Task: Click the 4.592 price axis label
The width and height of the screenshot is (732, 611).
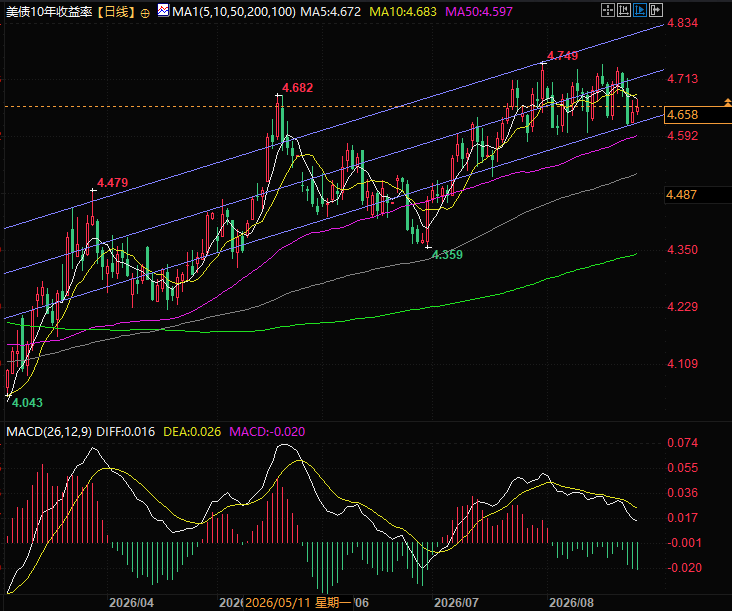Action: (x=683, y=136)
